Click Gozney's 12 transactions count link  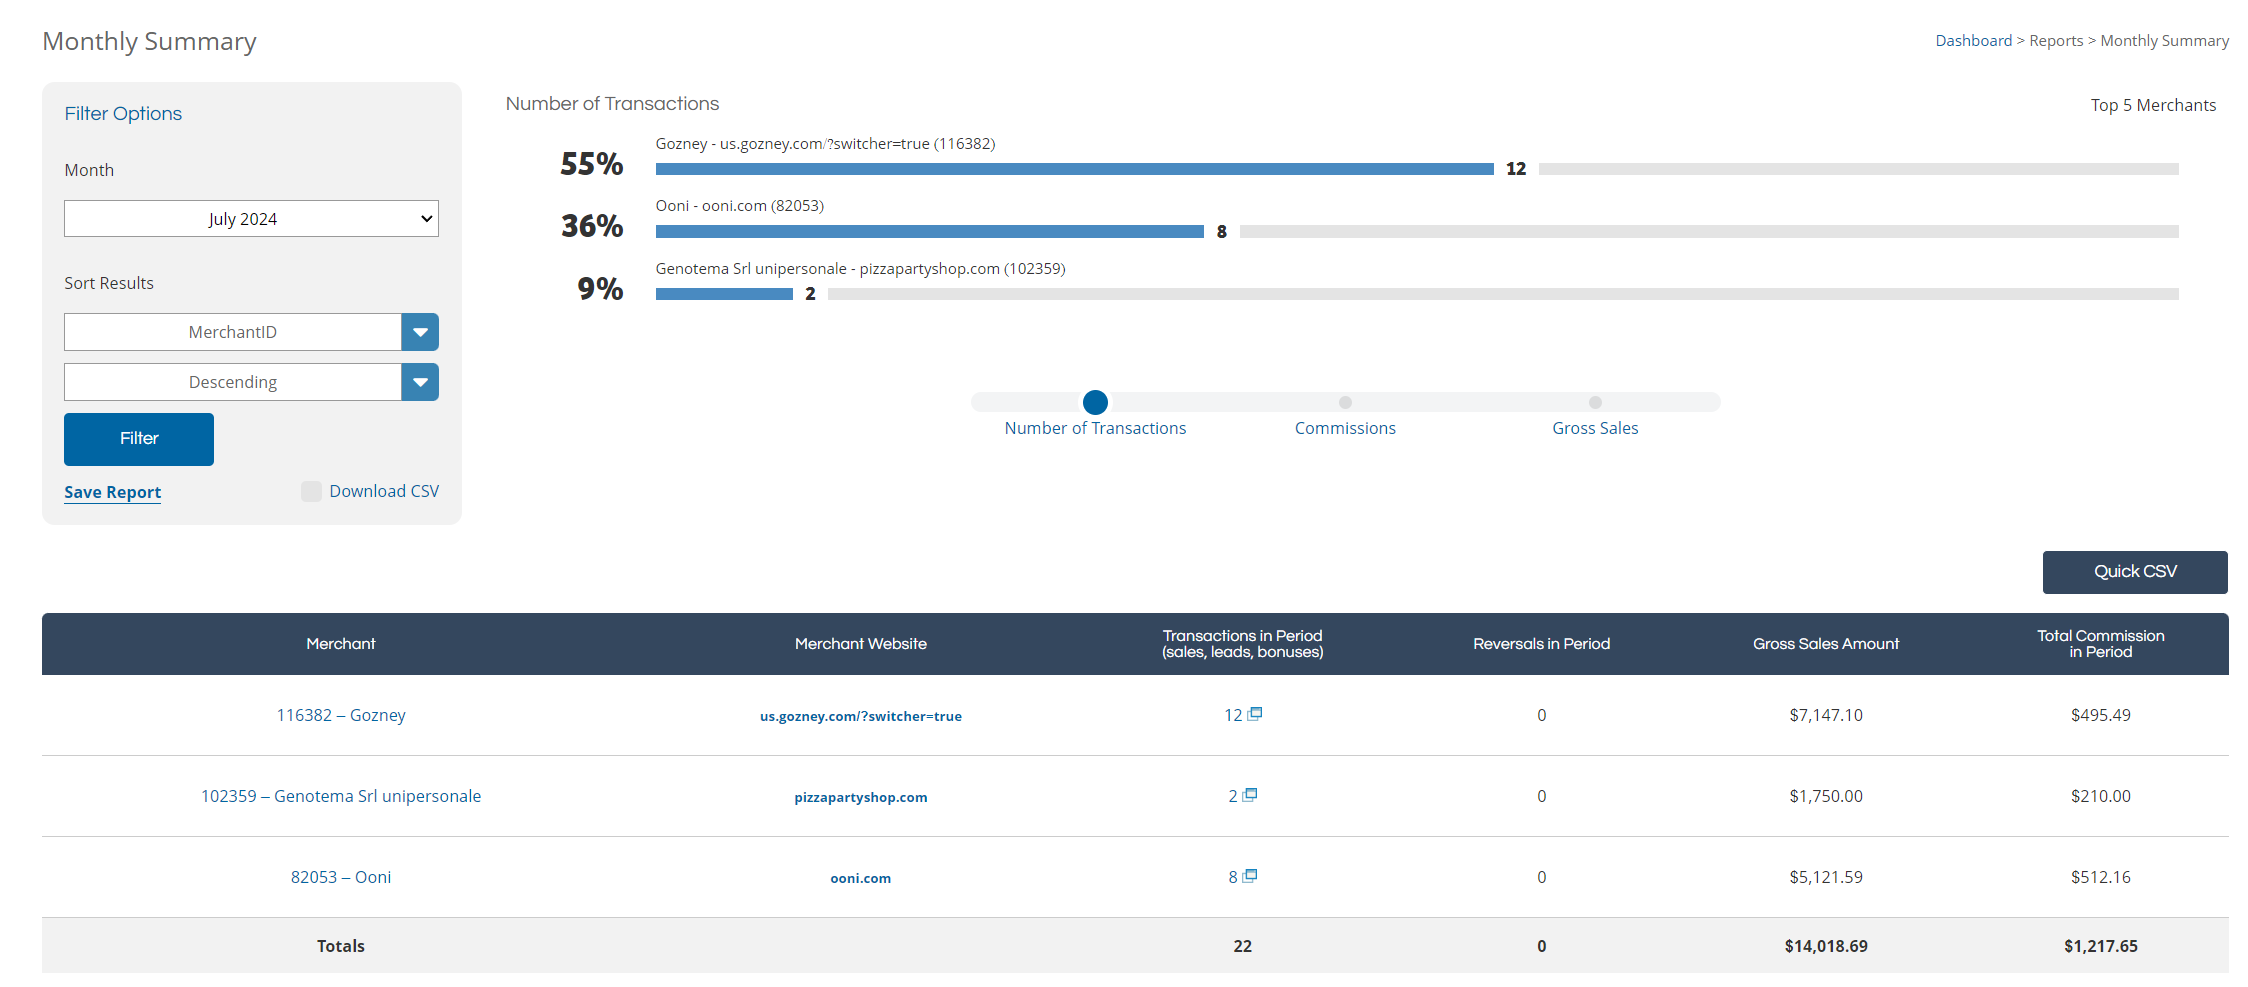click(x=1233, y=715)
